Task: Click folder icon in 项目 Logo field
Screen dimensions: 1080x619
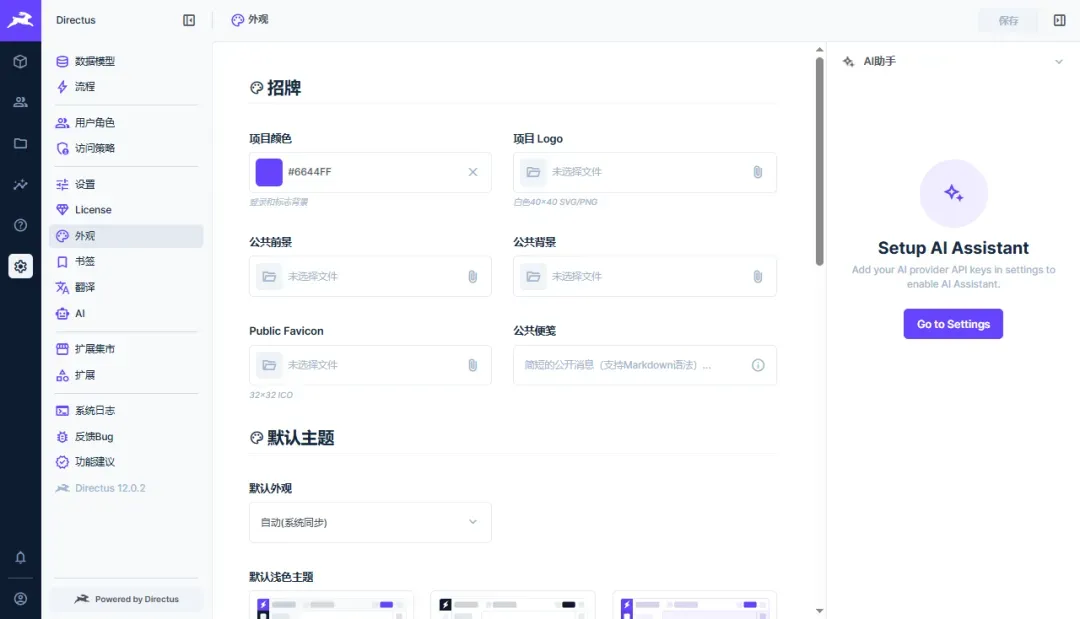Action: [533, 172]
